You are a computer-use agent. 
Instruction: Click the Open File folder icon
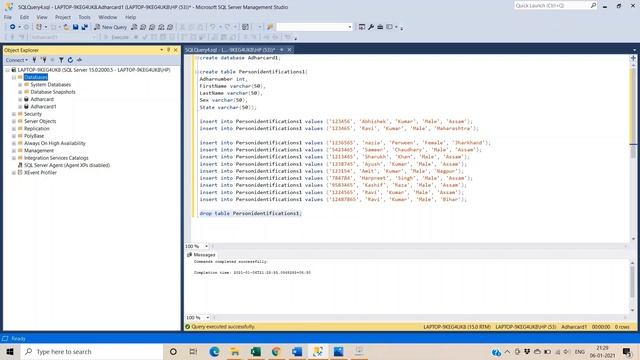[x=66, y=27]
